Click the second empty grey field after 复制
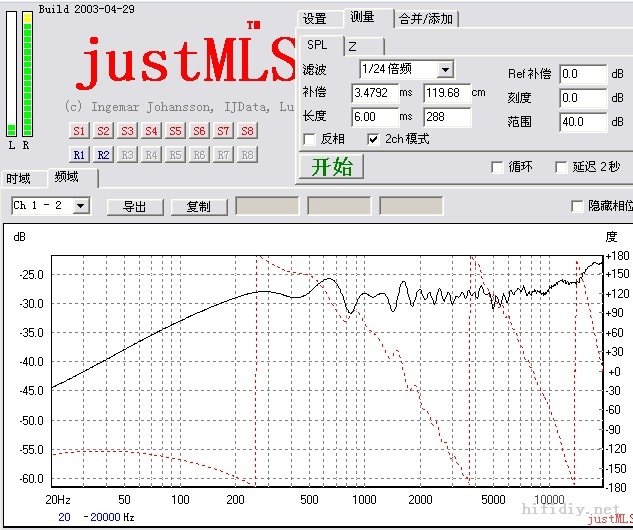Viewport: 633px width, 530px height. [x=339, y=206]
